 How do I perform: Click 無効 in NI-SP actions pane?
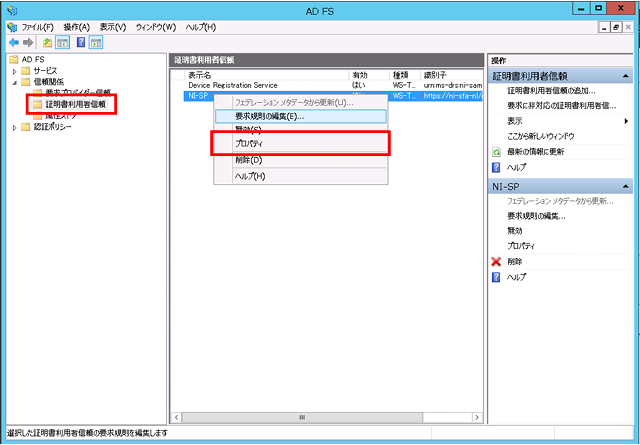514,231
